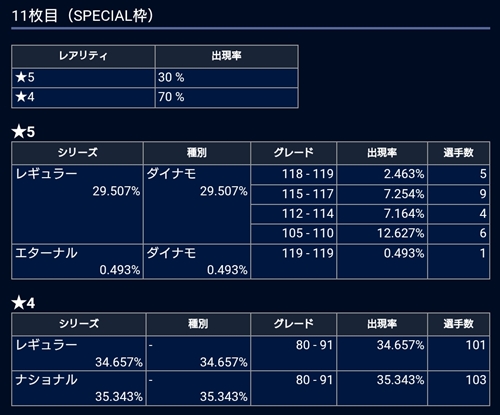Click the ★4 section heading
500x415 pixels.
[23, 303]
